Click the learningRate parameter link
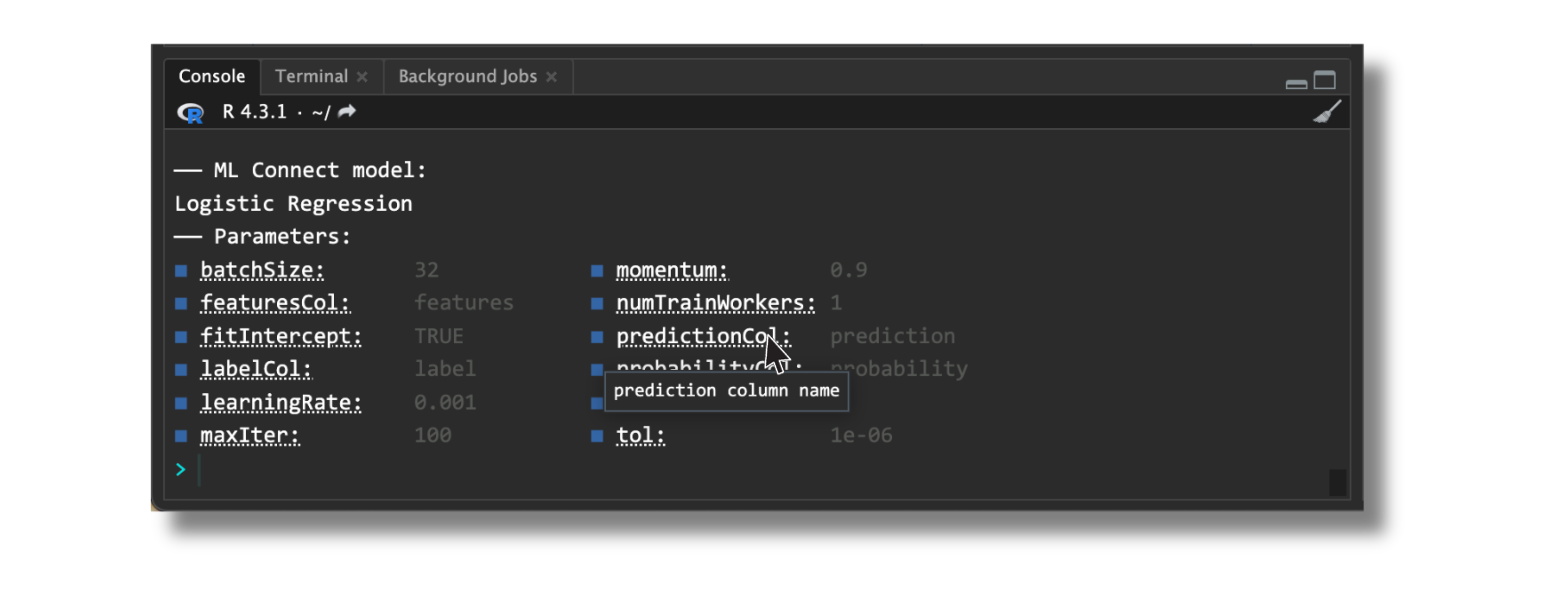Image resolution: width=1556 pixels, height=600 pixels. [281, 403]
